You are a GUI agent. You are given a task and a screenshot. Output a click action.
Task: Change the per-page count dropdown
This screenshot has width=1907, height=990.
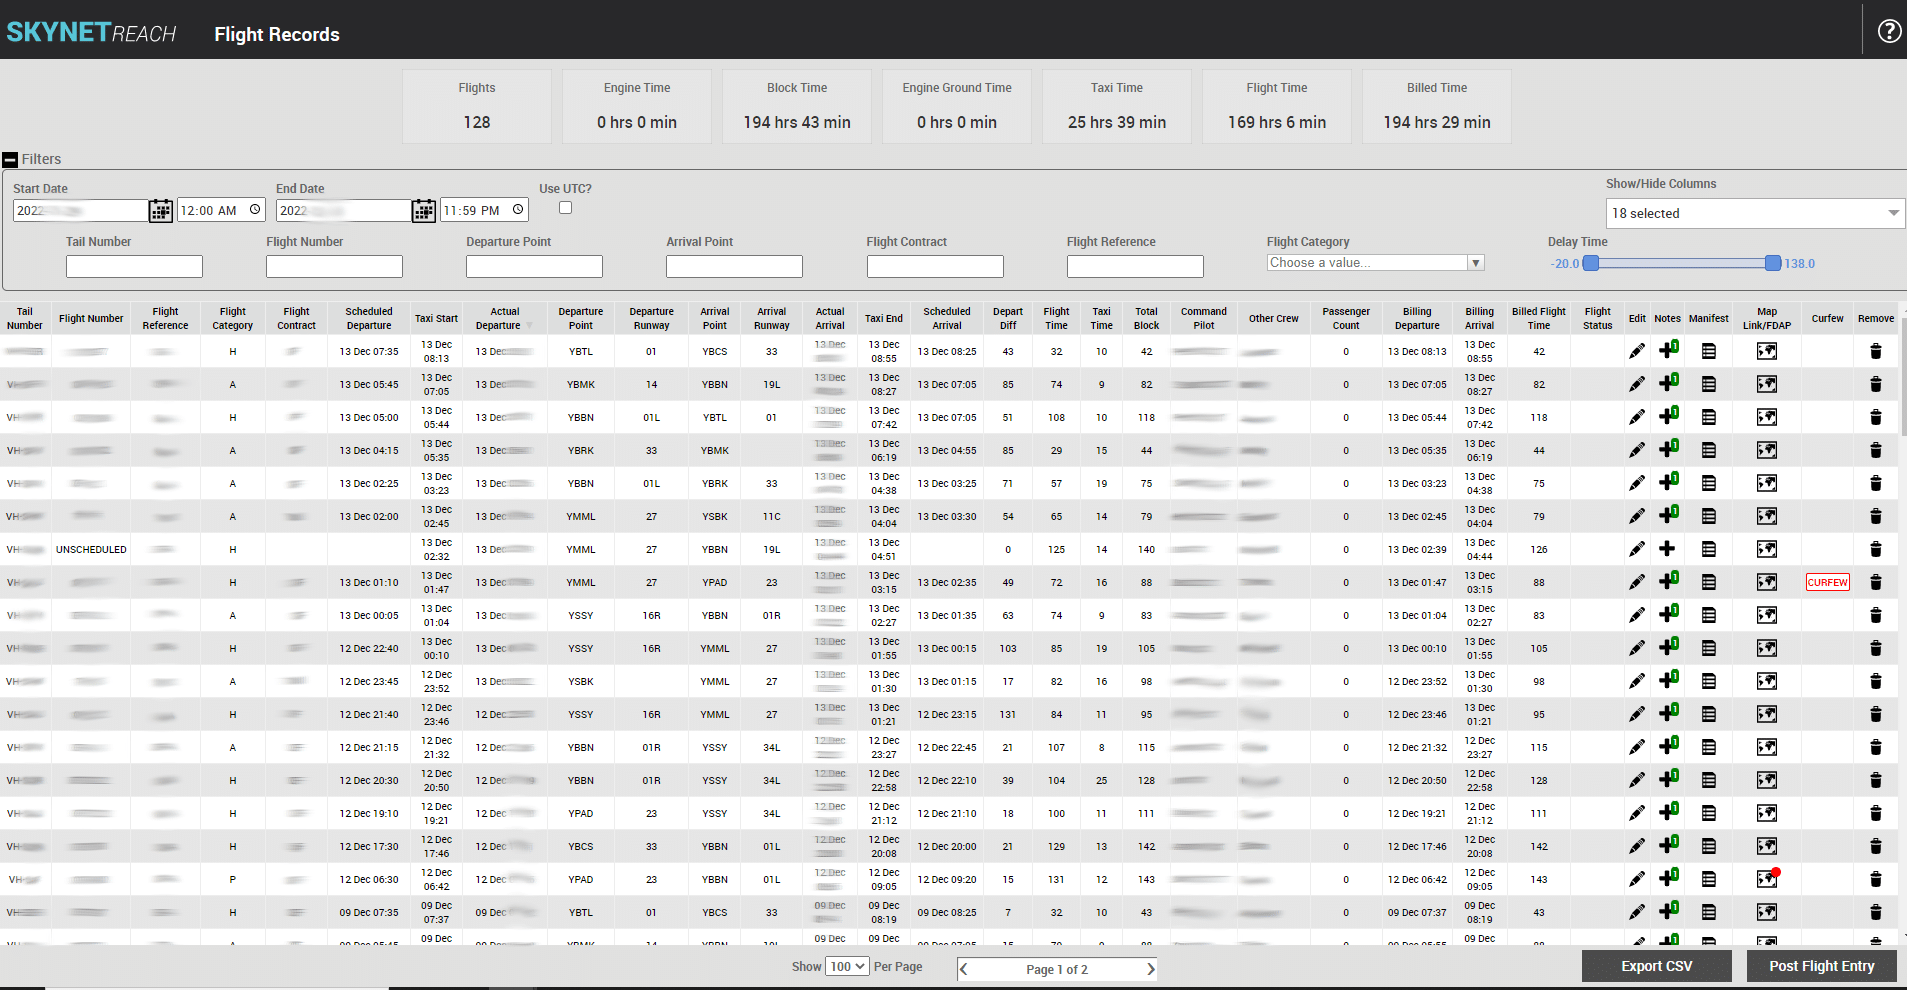[x=846, y=966]
